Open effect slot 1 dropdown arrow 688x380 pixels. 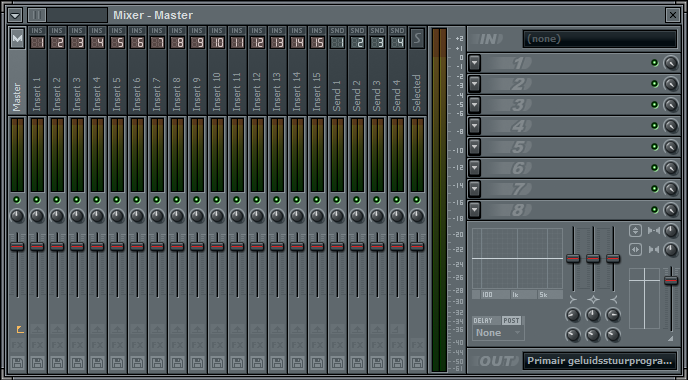tap(474, 63)
